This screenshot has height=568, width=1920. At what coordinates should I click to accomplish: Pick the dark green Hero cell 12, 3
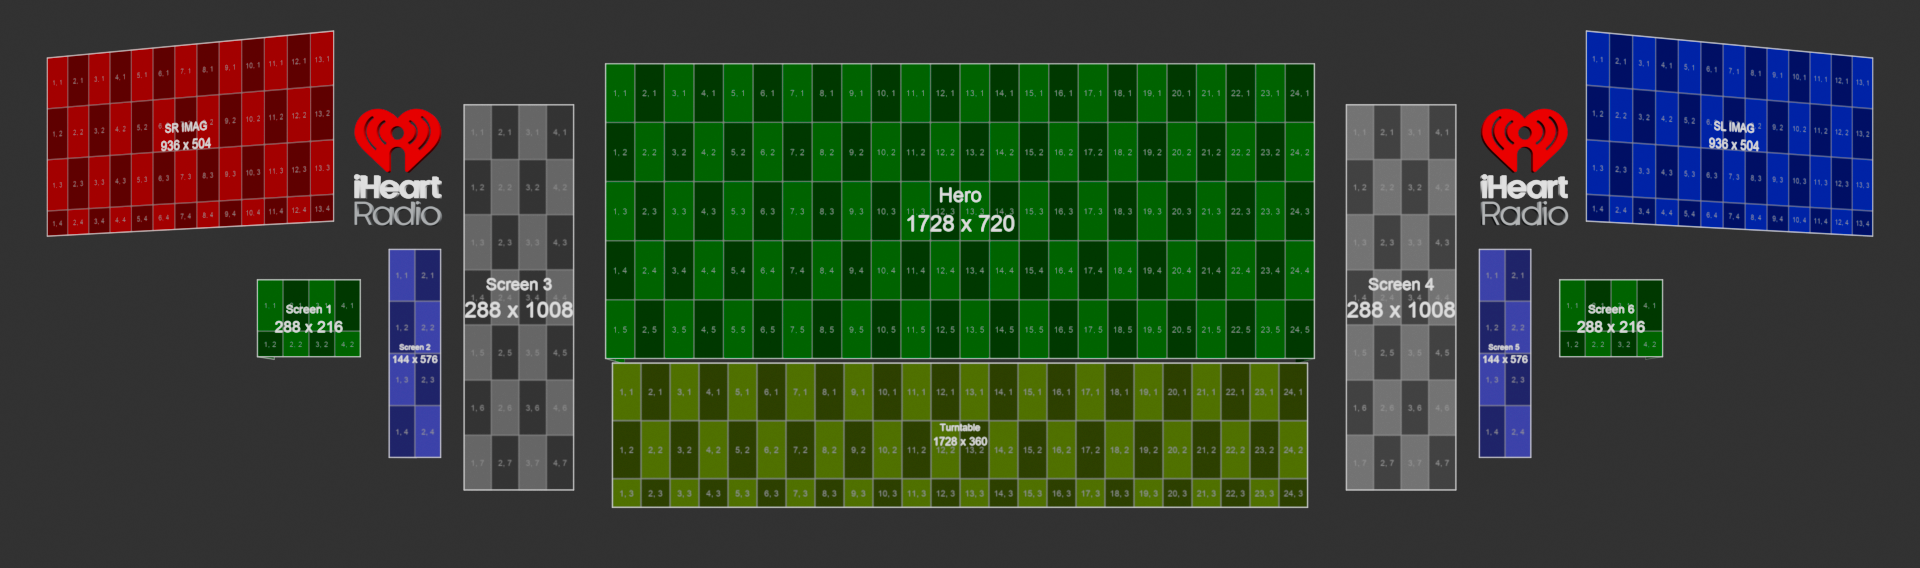945,211
